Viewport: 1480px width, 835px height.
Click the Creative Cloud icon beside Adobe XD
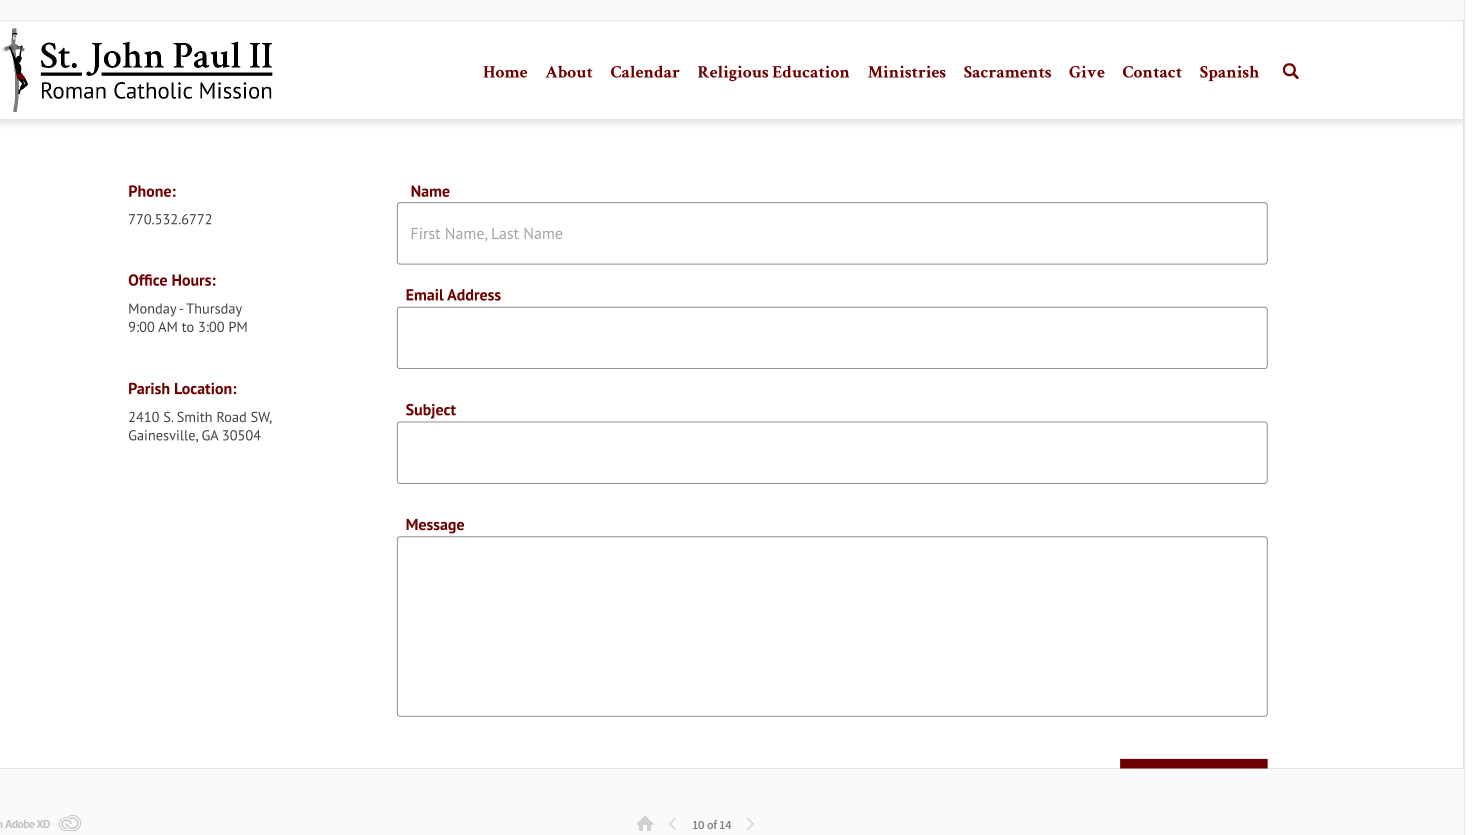click(70, 823)
